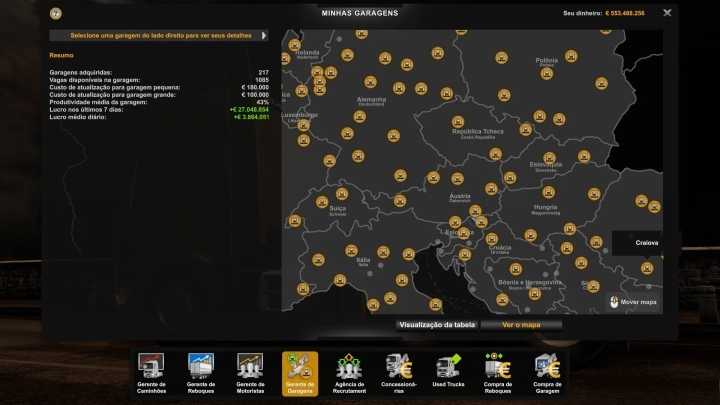The width and height of the screenshot is (720, 405).
Task: Select garage marker overlapping Eslováquia label
Action: pyautogui.click(x=550, y=159)
